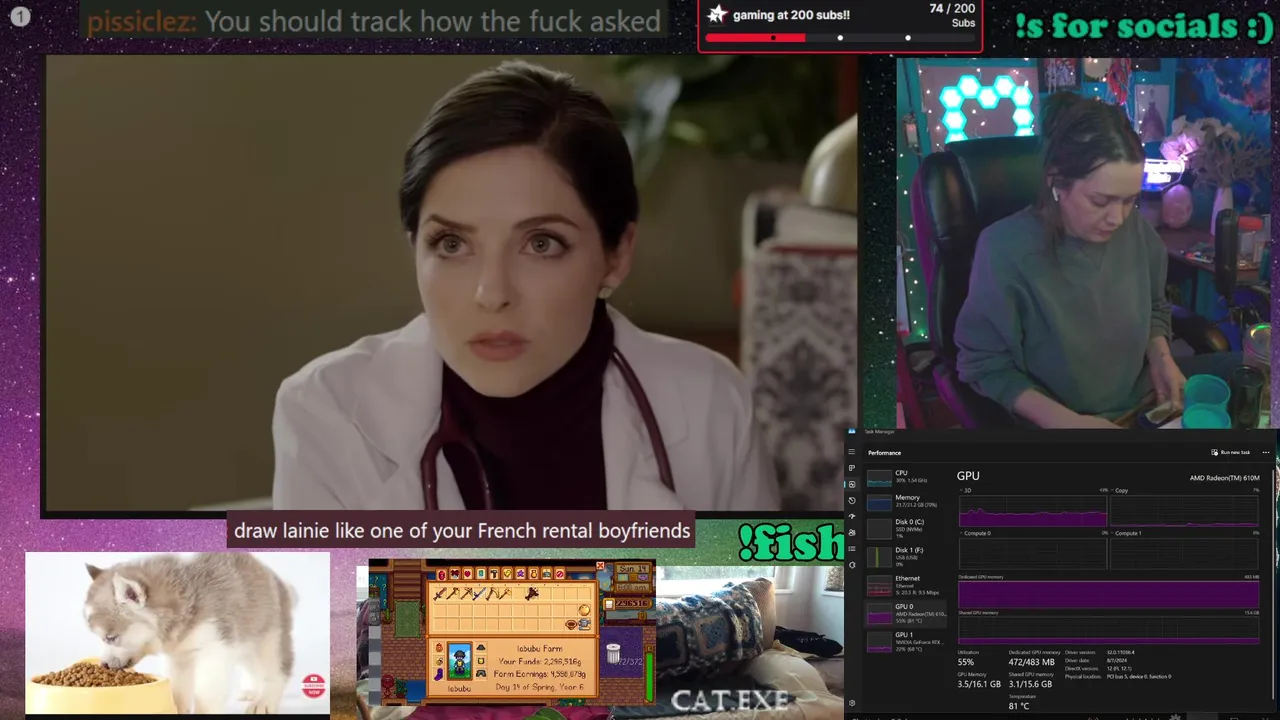The height and width of the screenshot is (720, 1280).
Task: Select CPU in performance list
Action: click(905, 477)
